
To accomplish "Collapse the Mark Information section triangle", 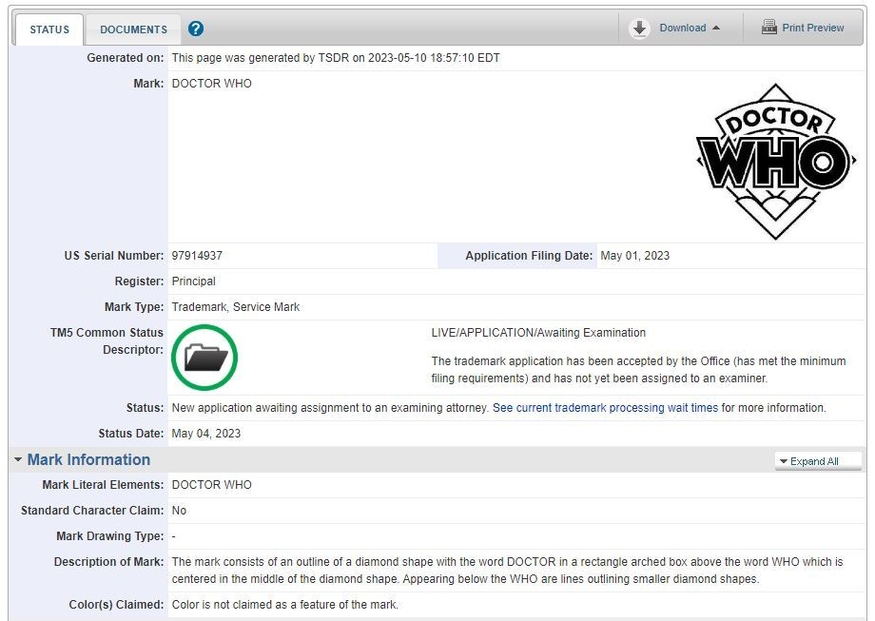I will pyautogui.click(x=18, y=460).
